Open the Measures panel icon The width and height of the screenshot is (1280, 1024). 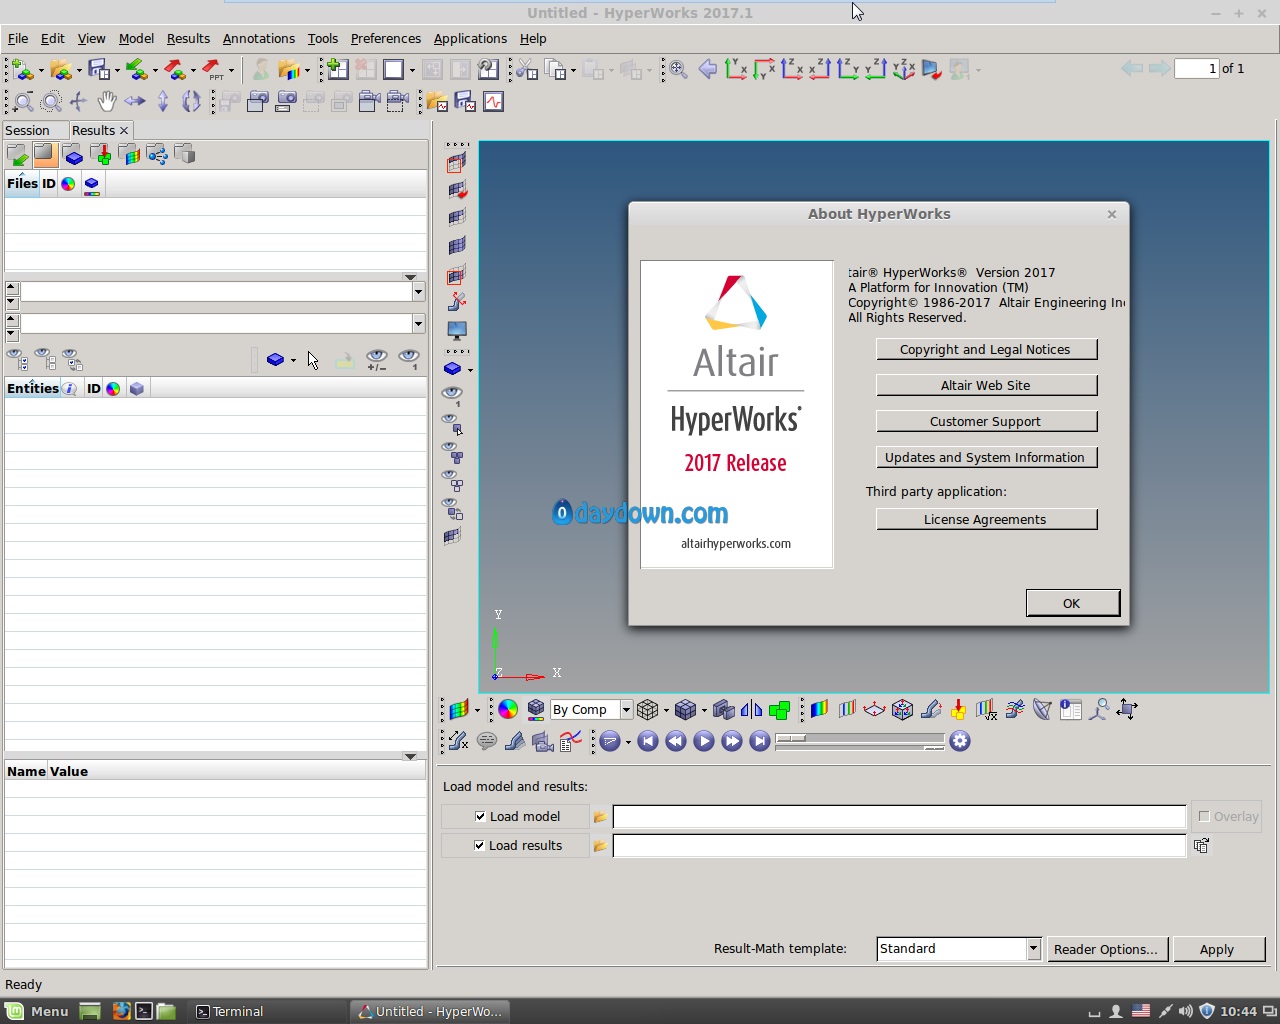[458, 741]
